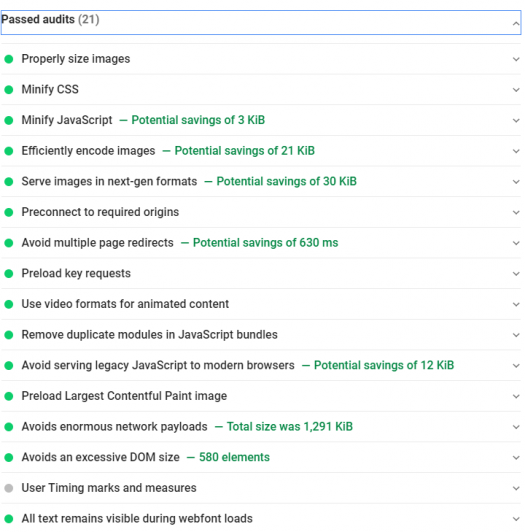Screen dimensions: 525x532
Task: Select the Avoids enormous network payloads row
Action: (x=261, y=427)
